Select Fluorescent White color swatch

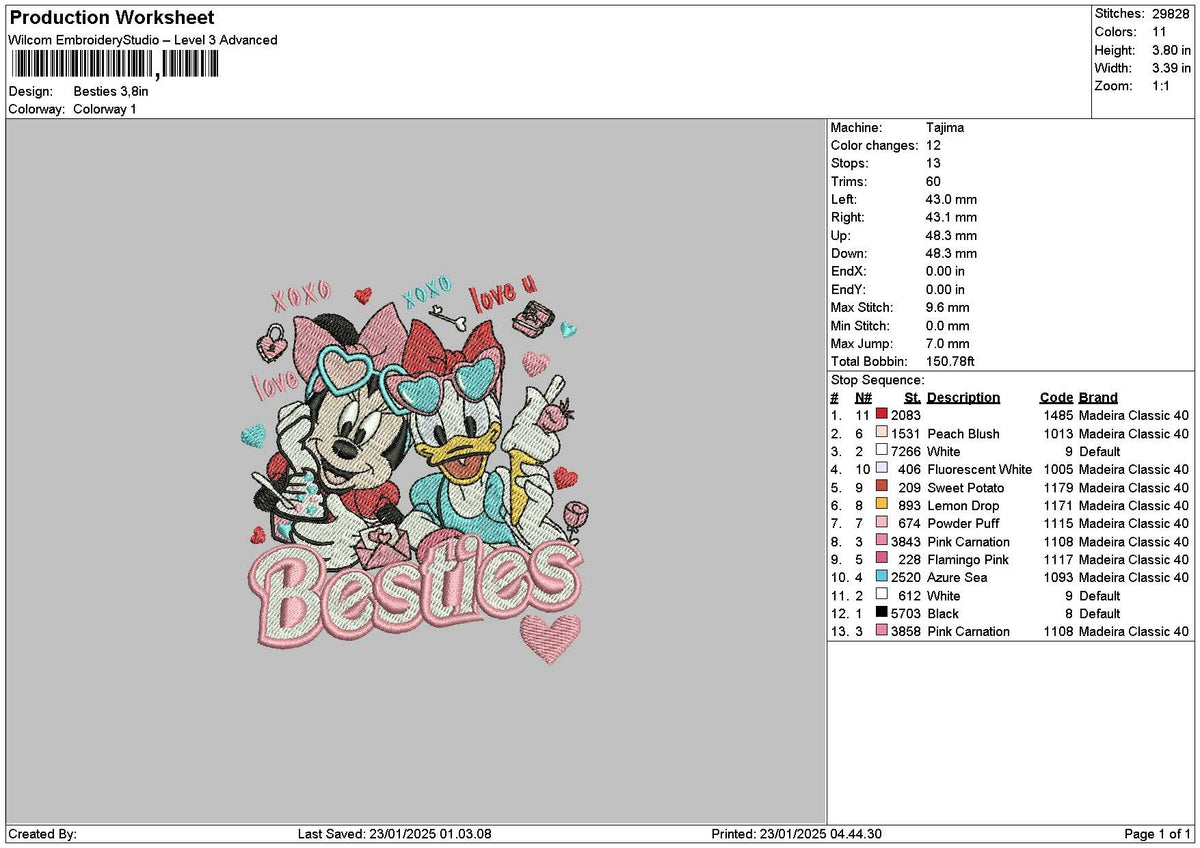pos(881,469)
